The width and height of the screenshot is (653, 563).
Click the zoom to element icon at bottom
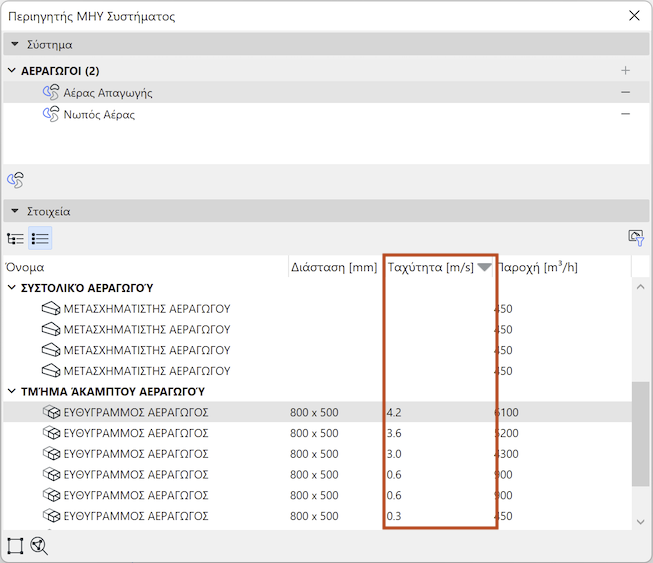40,546
